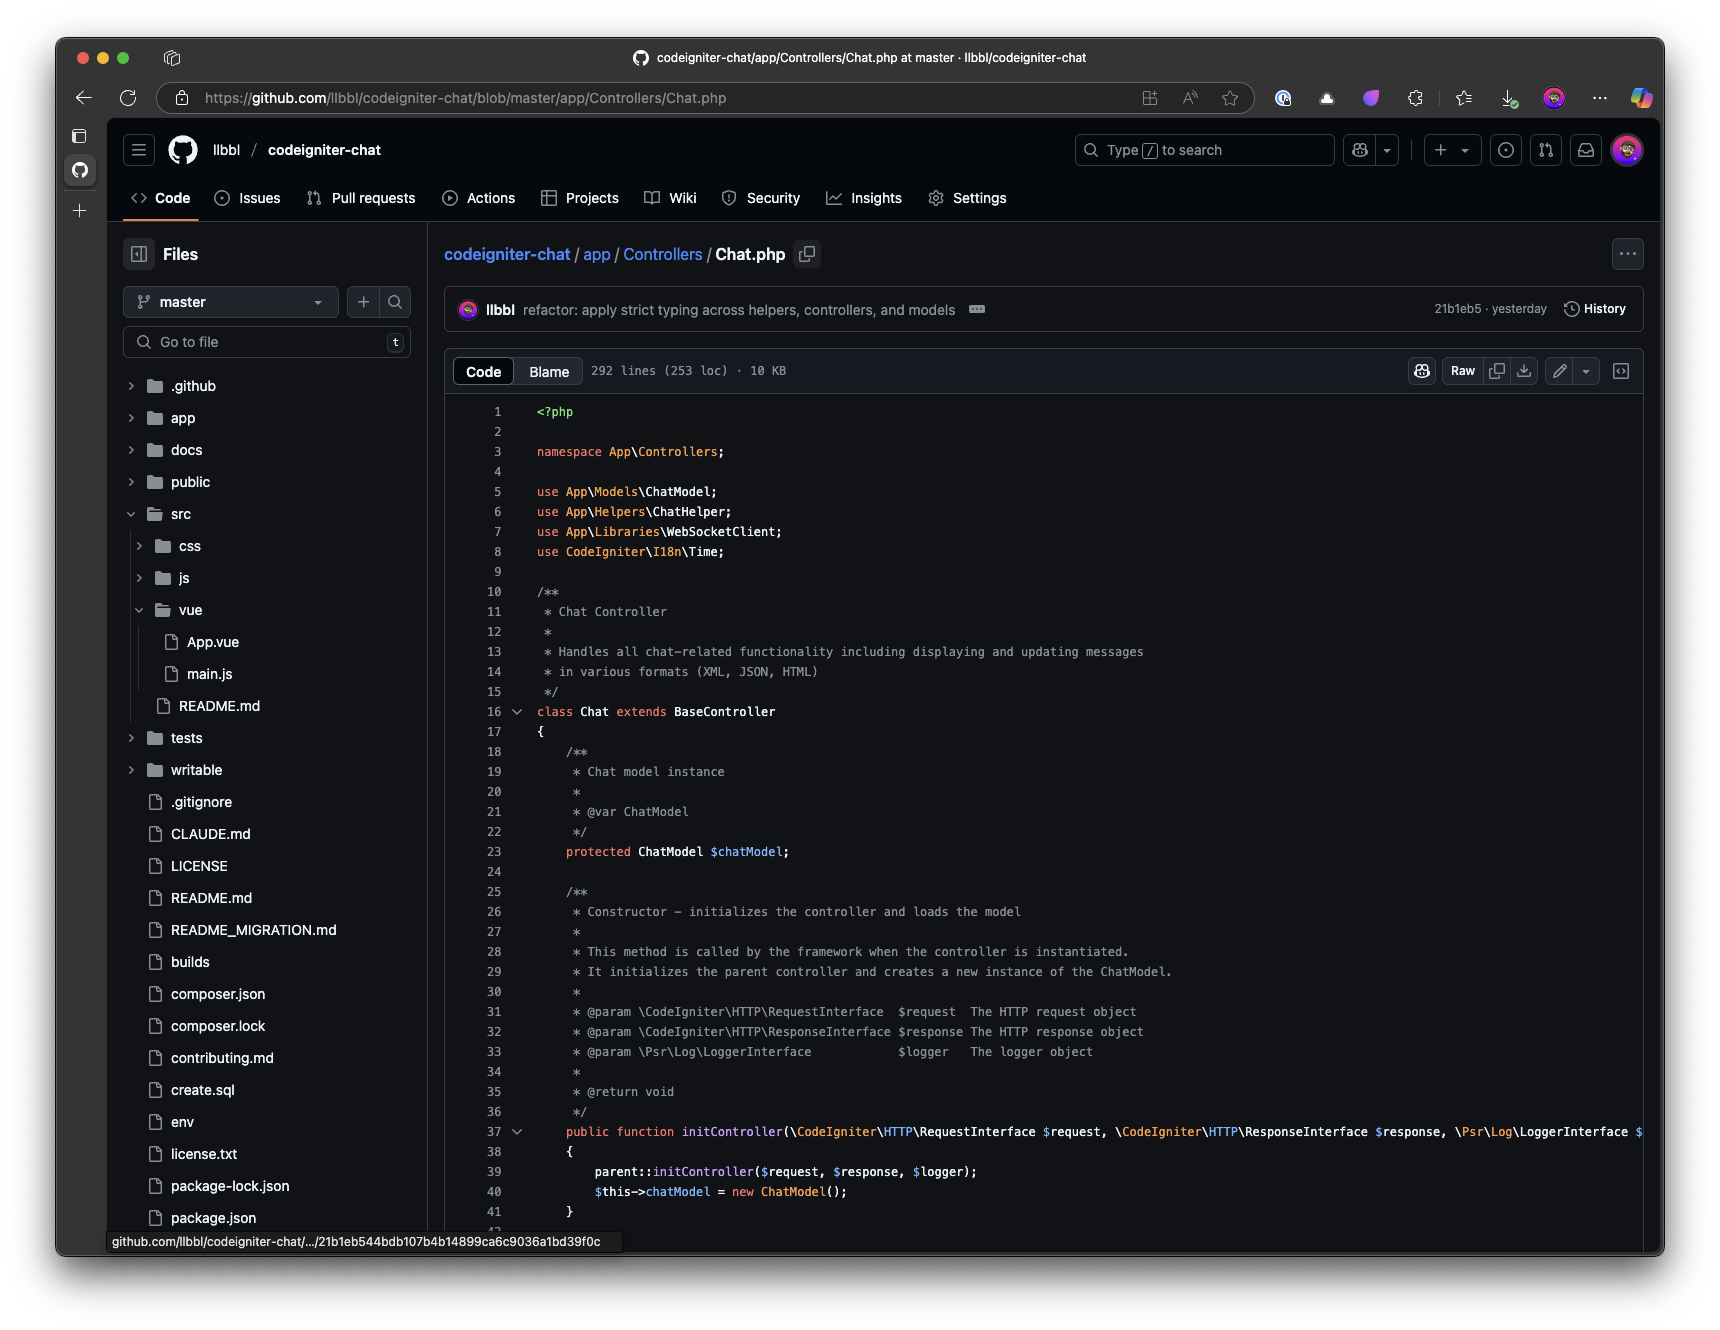1720x1330 pixels.
Task: Fold the Chat class at line 16
Action: [517, 712]
